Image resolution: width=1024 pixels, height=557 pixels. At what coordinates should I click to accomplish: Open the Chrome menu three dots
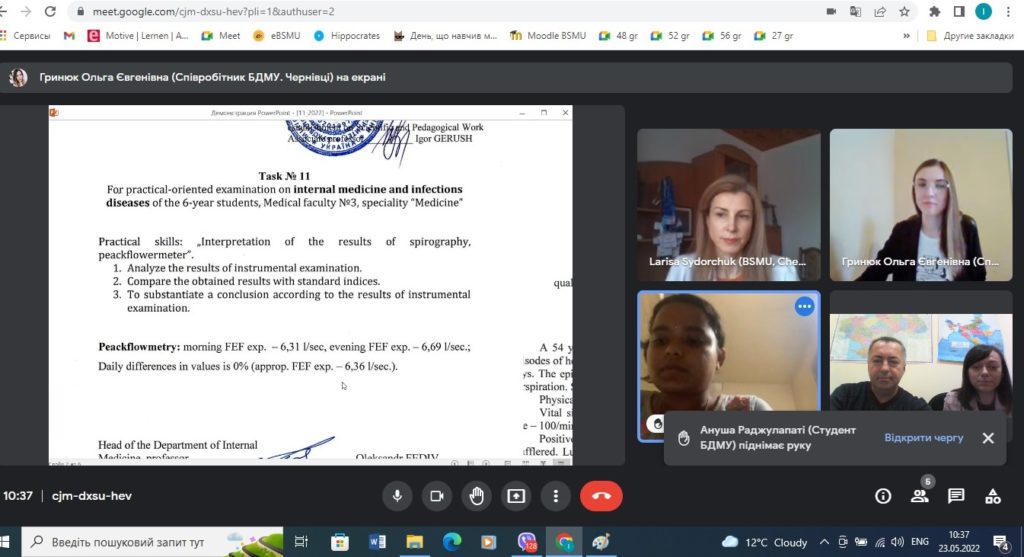[x=1009, y=12]
